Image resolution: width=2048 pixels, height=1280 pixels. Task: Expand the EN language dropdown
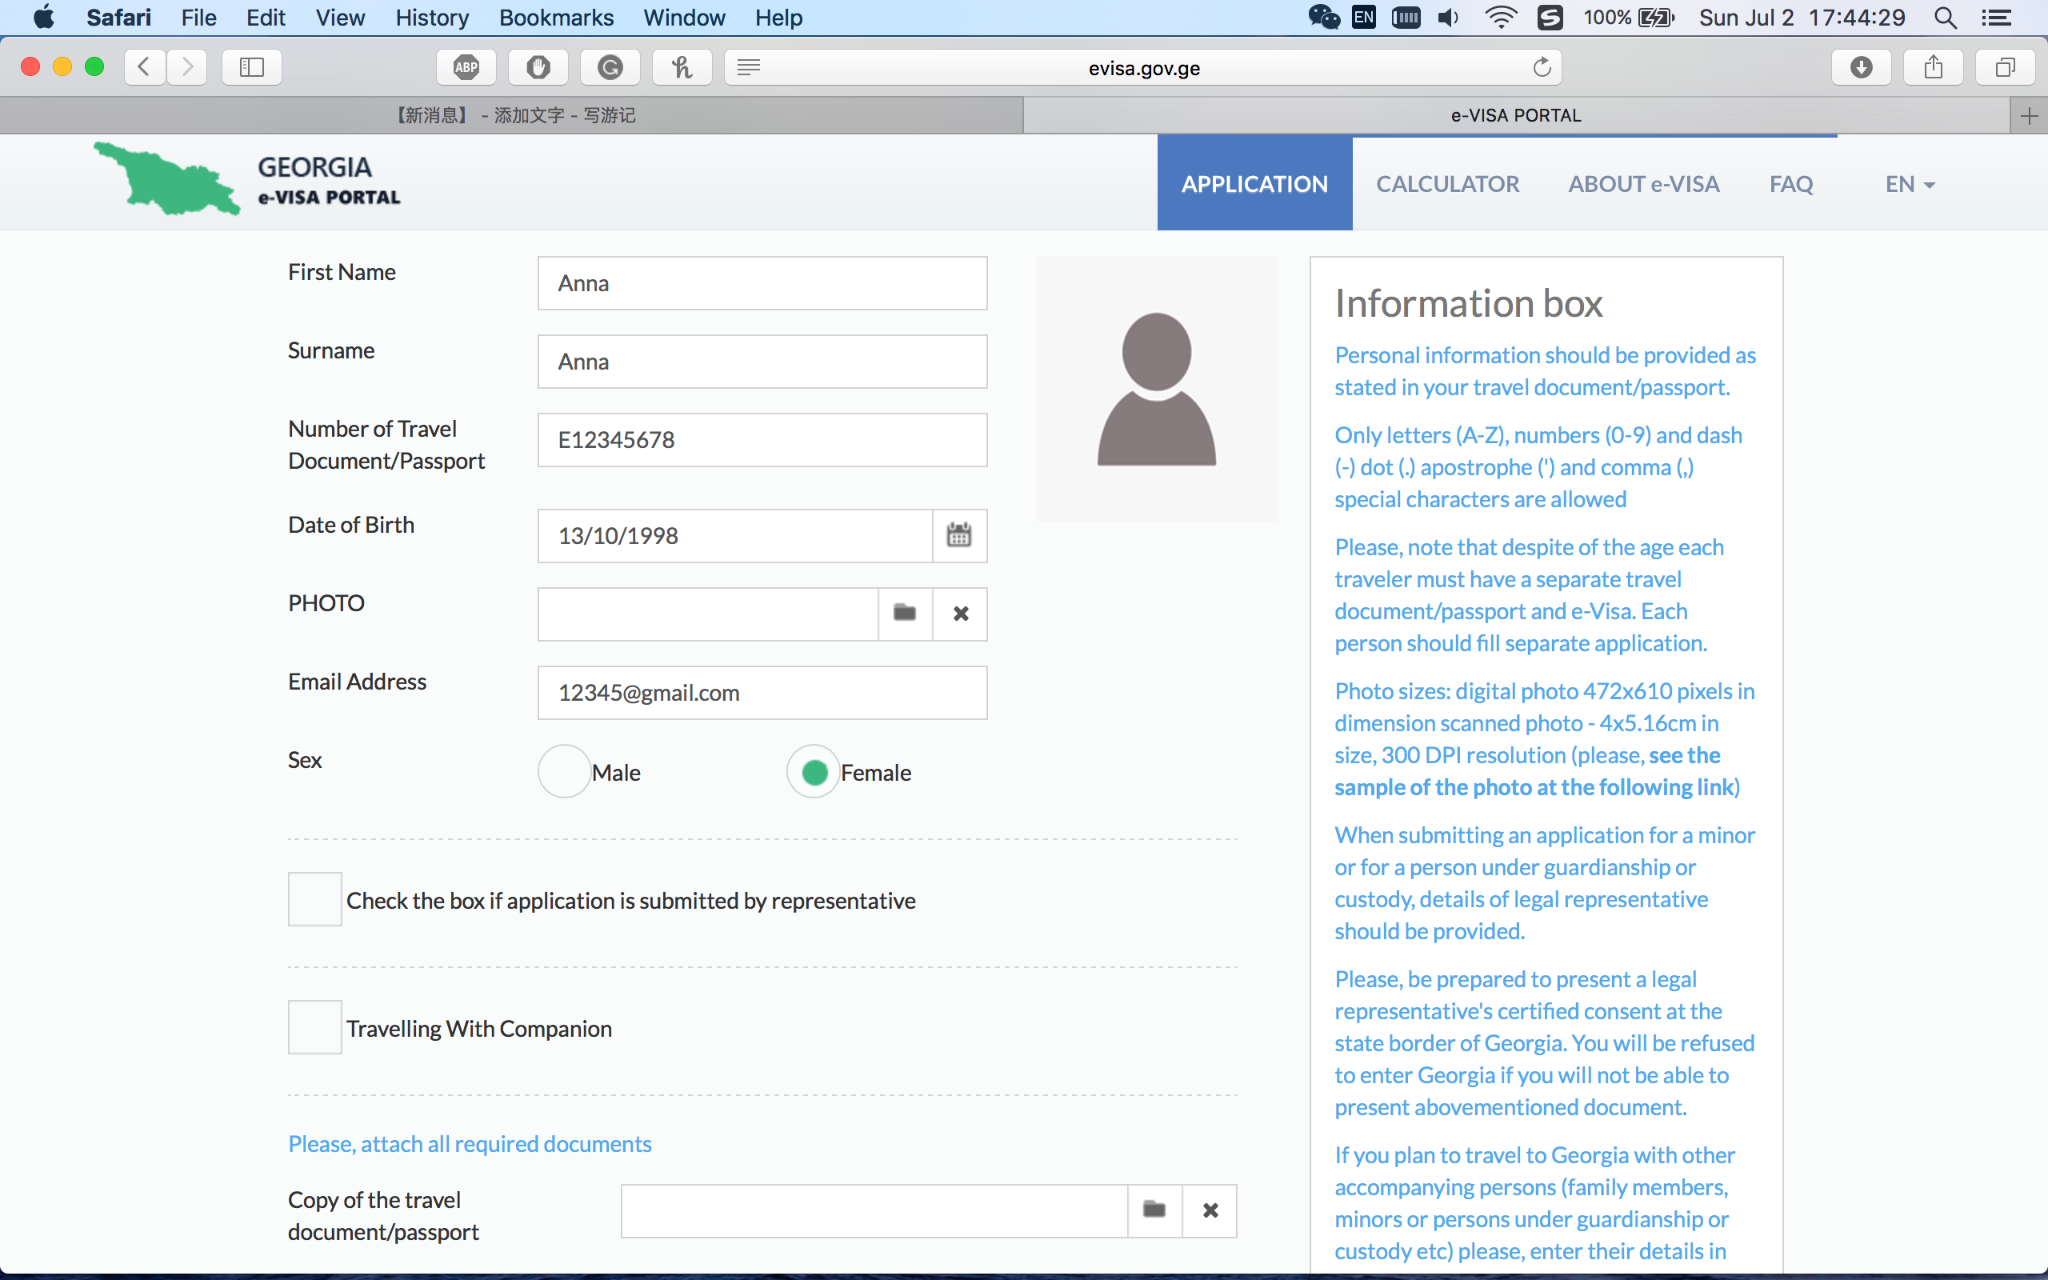(x=1910, y=184)
